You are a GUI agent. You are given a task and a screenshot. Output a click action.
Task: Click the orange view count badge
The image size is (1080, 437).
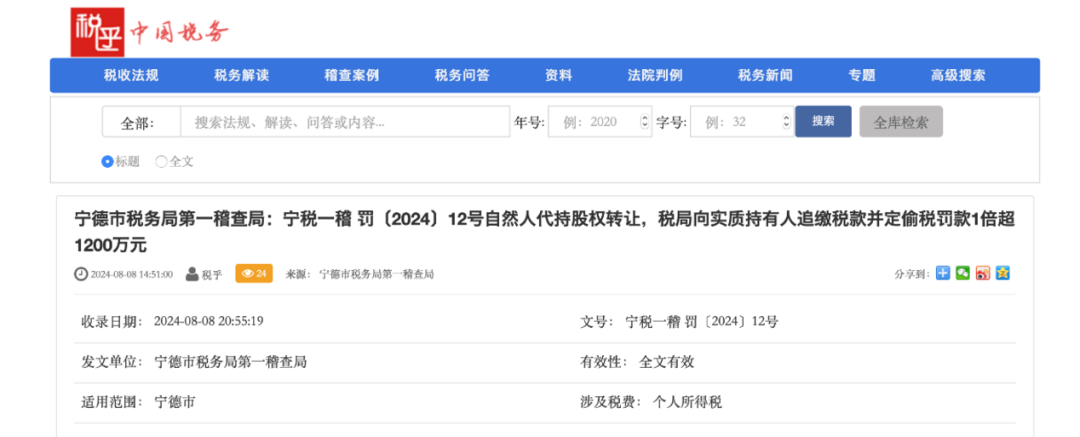(253, 273)
